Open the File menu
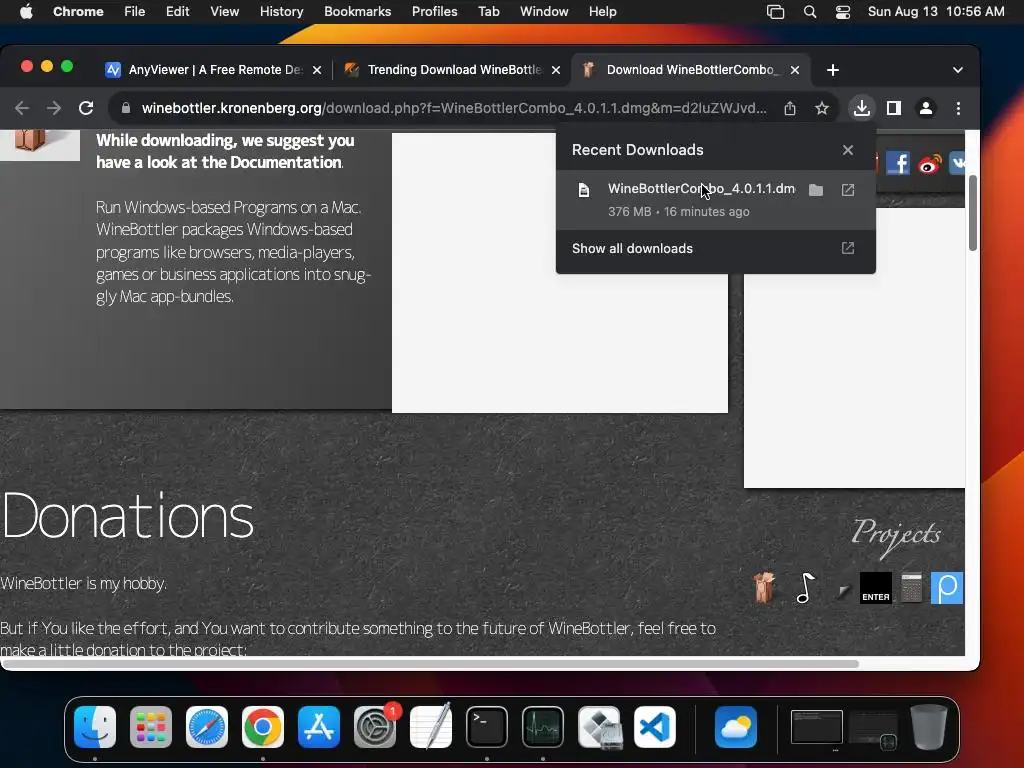 pos(135,12)
